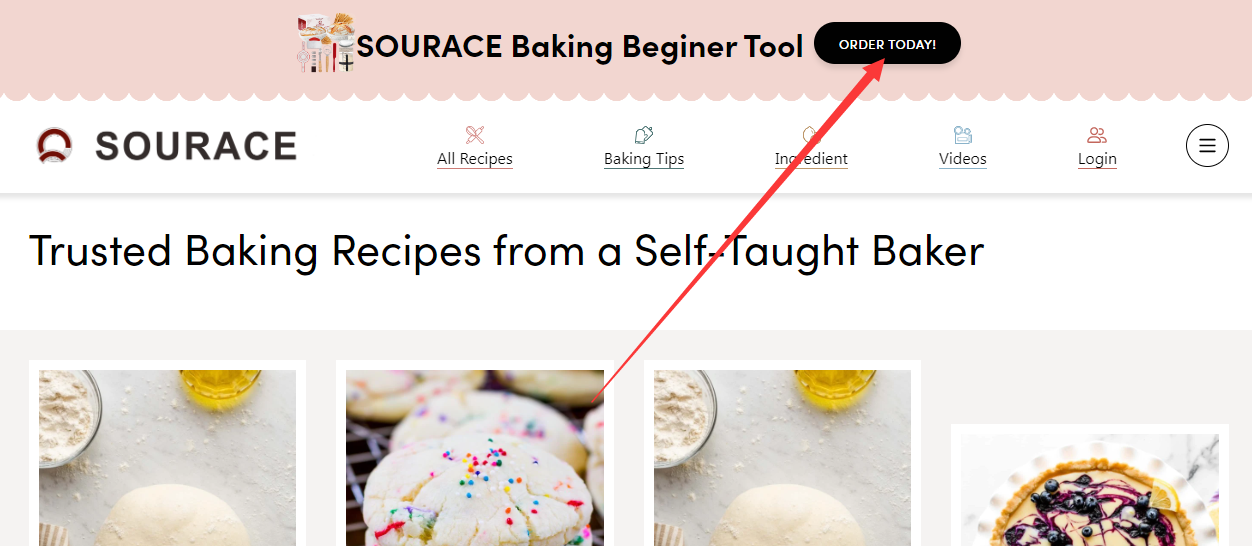The image size is (1252, 546).
Task: Click the ORDER TODAY! button
Action: 887,44
